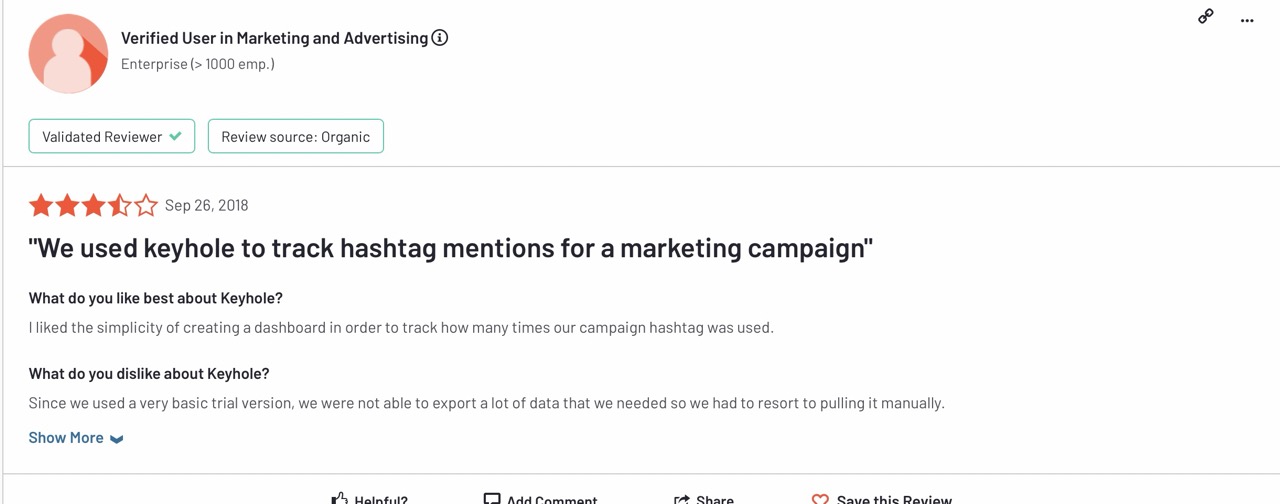Click the Enterprise (> 1000 emp.) label

tap(198, 64)
